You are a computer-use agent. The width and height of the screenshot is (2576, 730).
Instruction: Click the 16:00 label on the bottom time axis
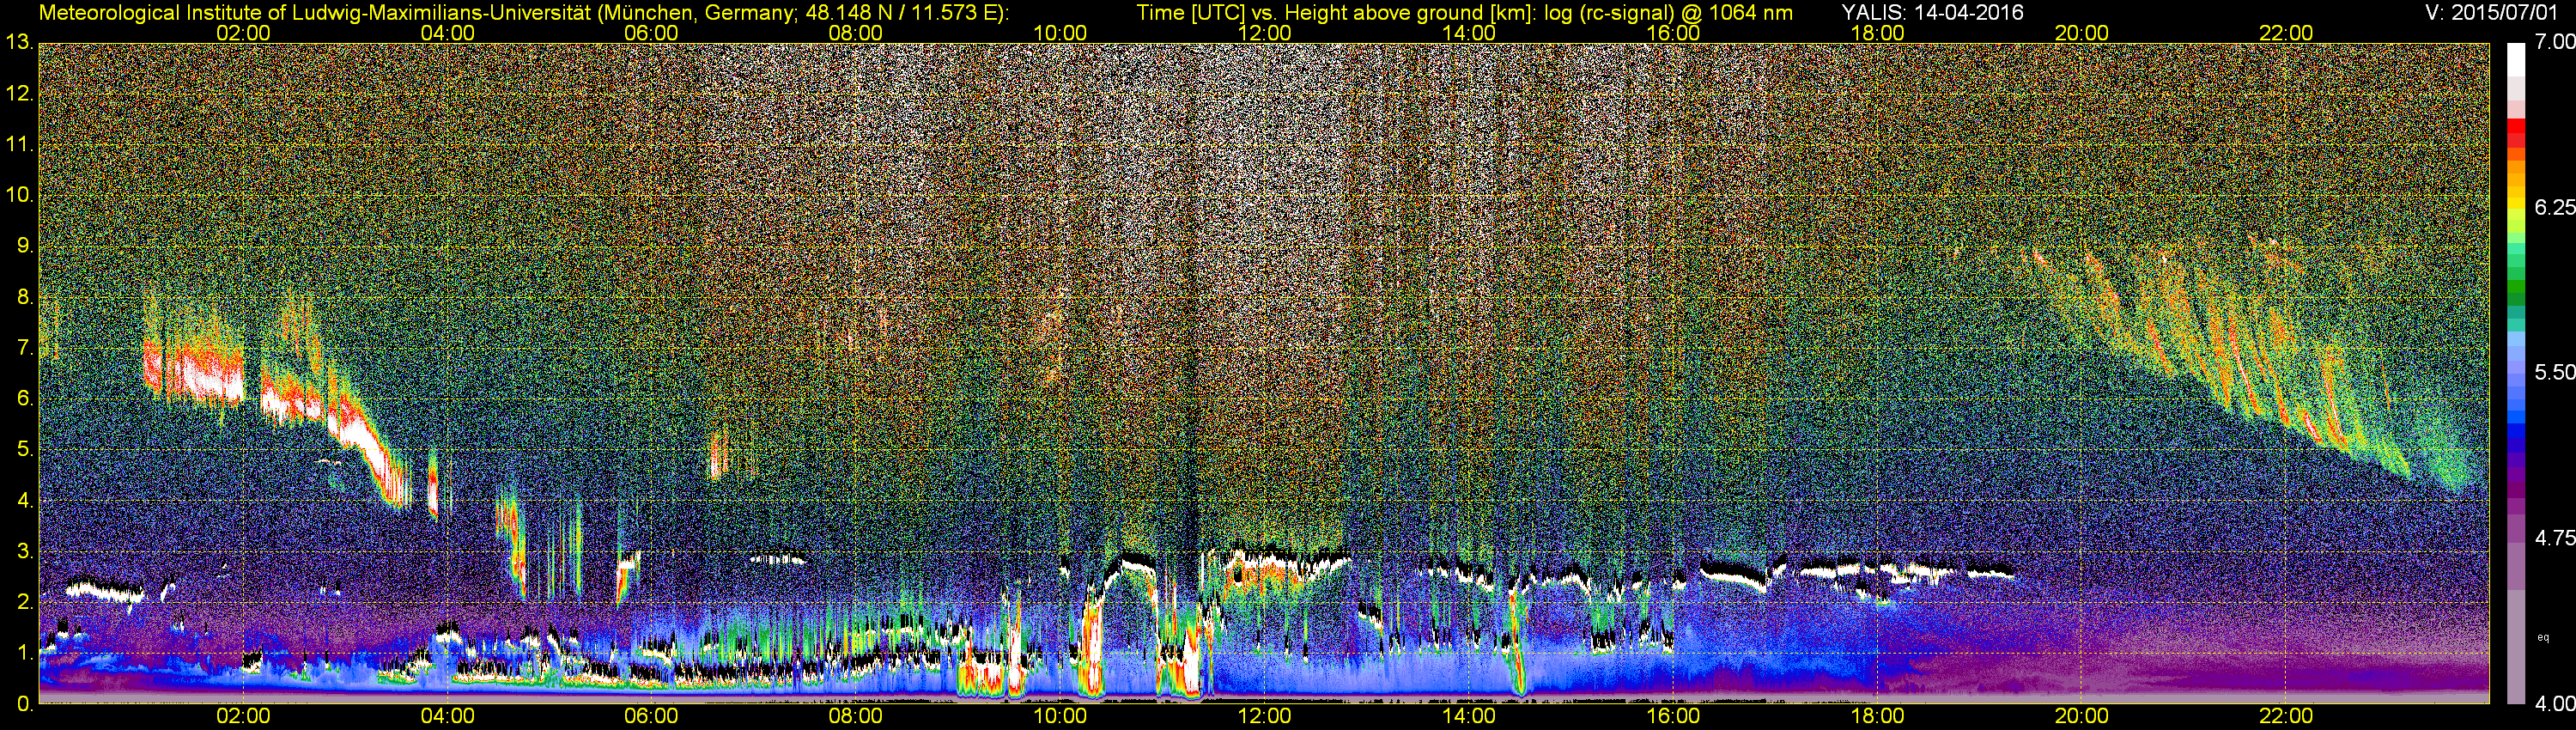click(x=1673, y=716)
